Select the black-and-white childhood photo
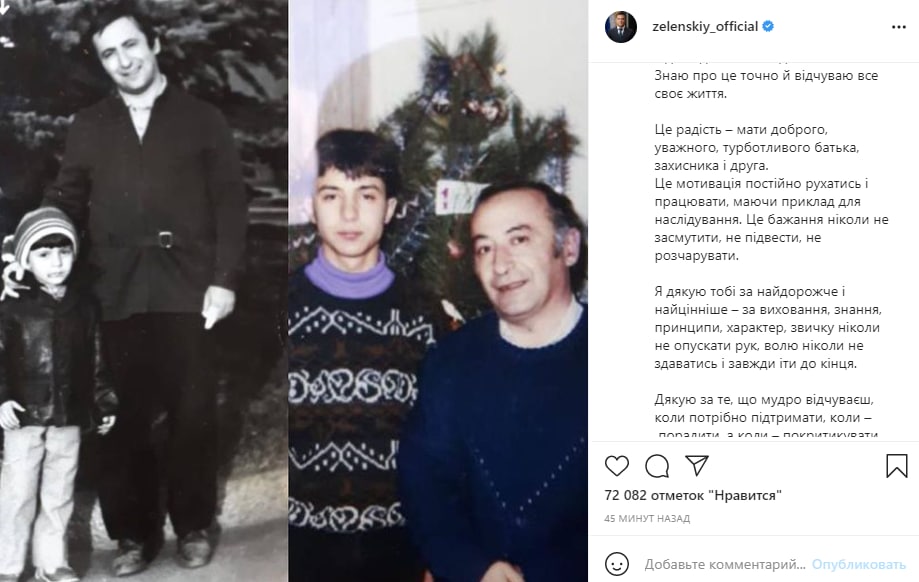Viewport: 919px width, 582px height. click(144, 291)
